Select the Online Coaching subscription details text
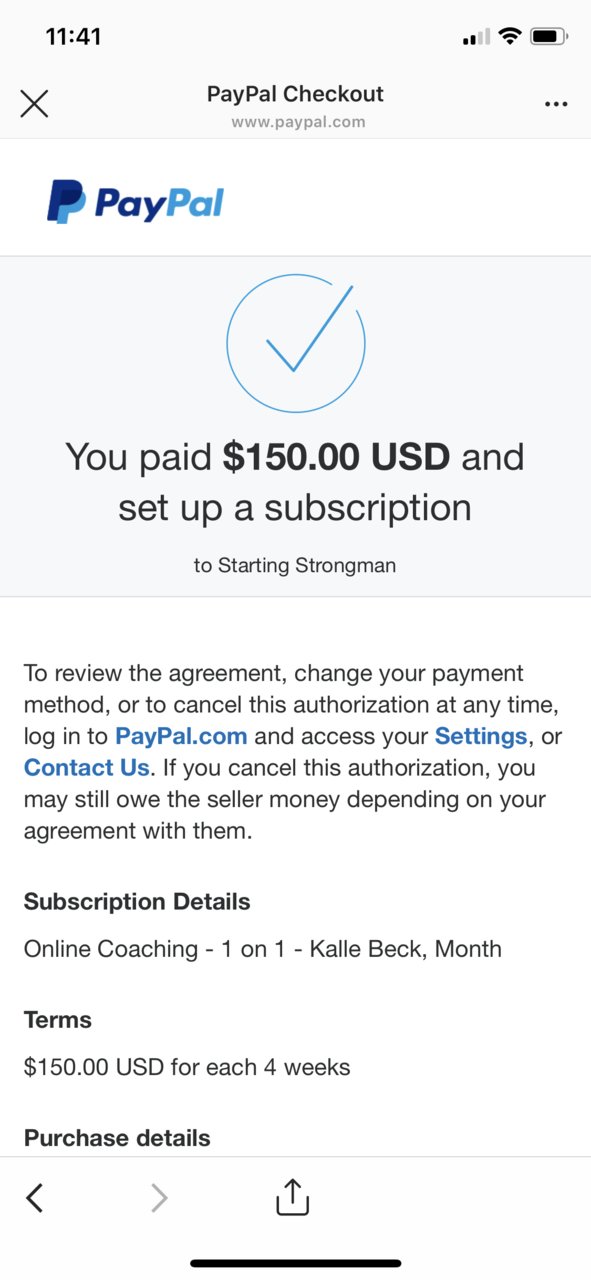The width and height of the screenshot is (591, 1280). coord(263,949)
